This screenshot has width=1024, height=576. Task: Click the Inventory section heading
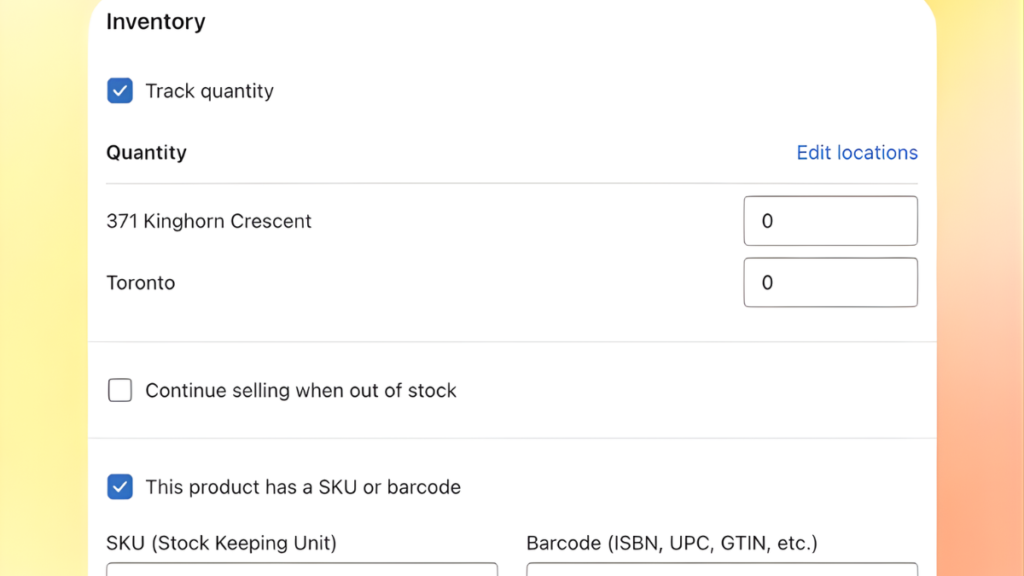[x=155, y=21]
